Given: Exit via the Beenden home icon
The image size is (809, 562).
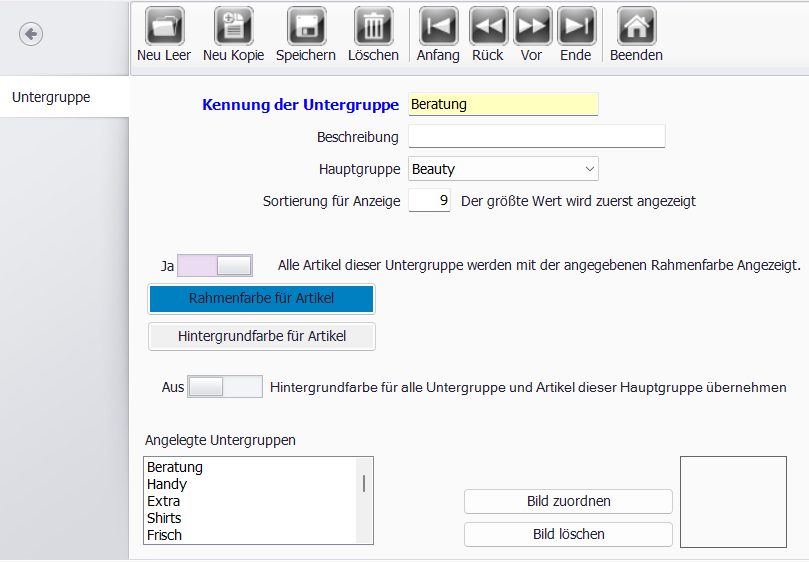Looking at the screenshot, I should (636, 26).
